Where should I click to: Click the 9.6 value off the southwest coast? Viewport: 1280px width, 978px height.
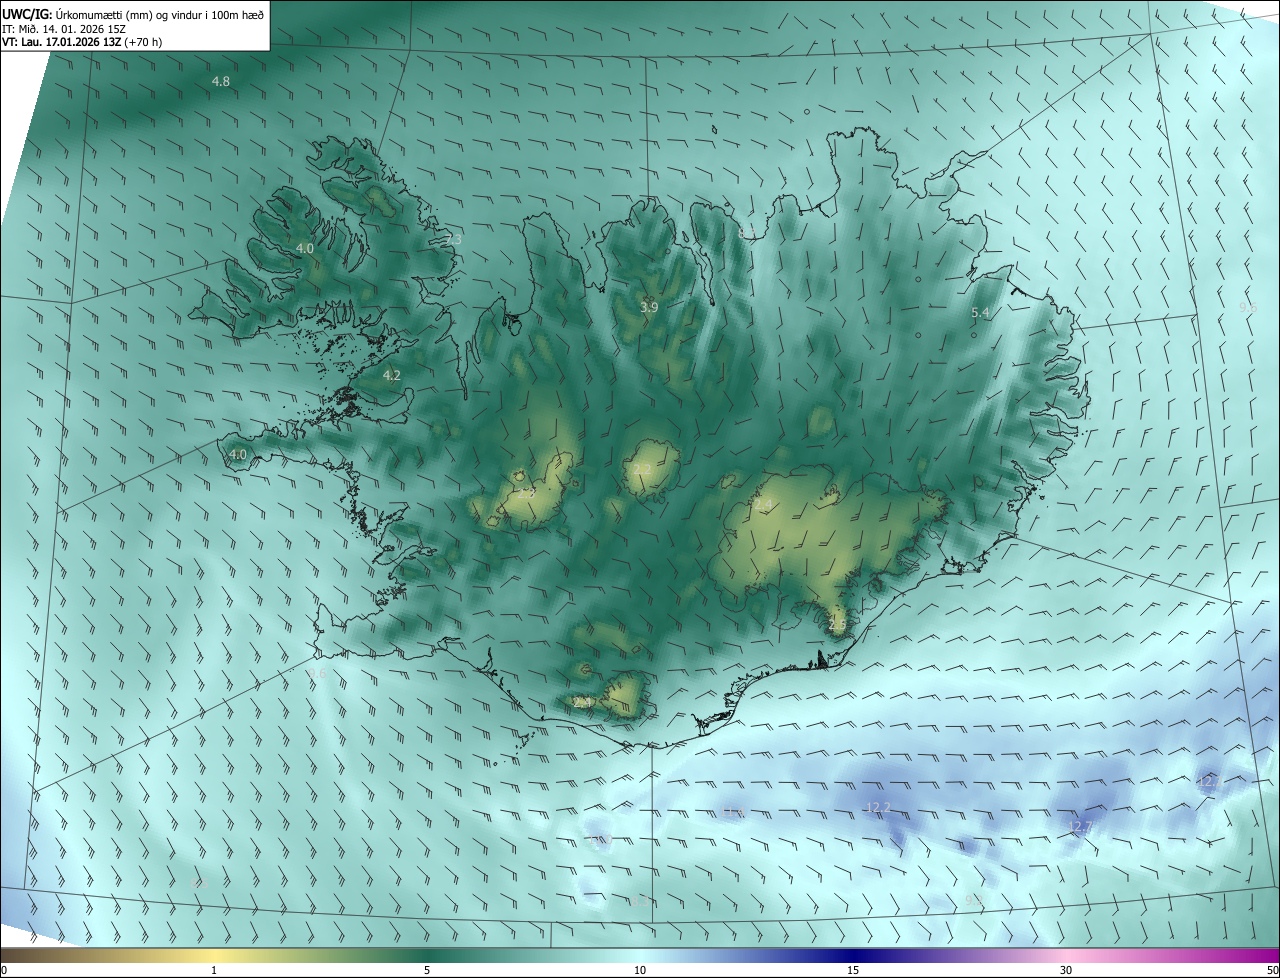[x=318, y=673]
